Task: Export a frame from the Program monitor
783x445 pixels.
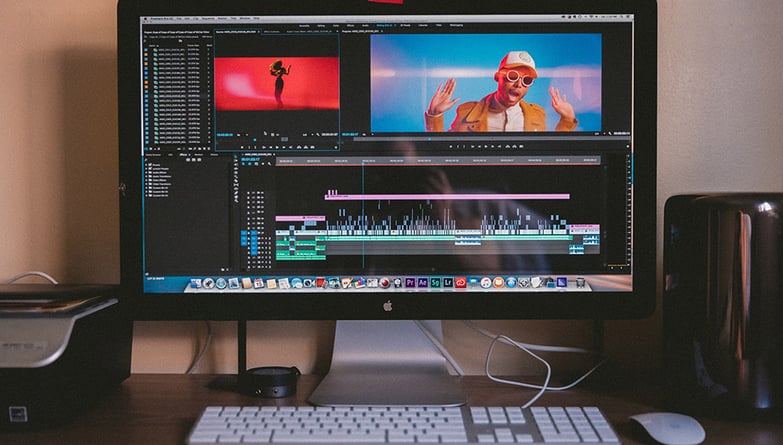Action: click(521, 146)
